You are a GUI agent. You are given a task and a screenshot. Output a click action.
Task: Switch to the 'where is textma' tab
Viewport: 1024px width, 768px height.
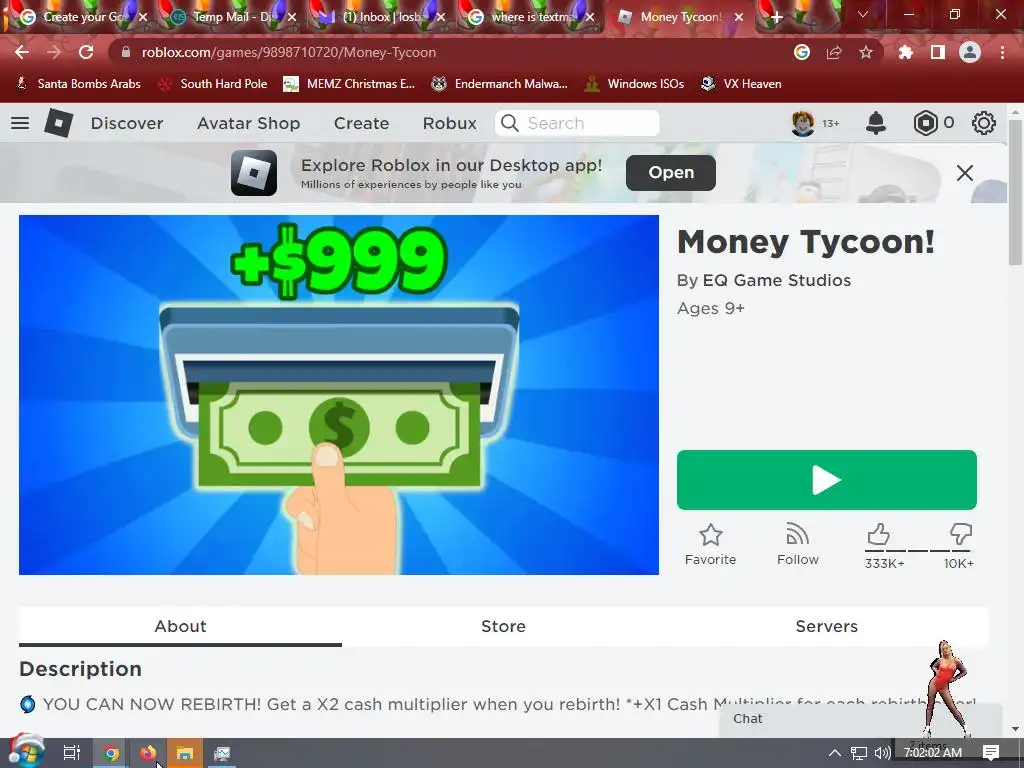tap(530, 17)
